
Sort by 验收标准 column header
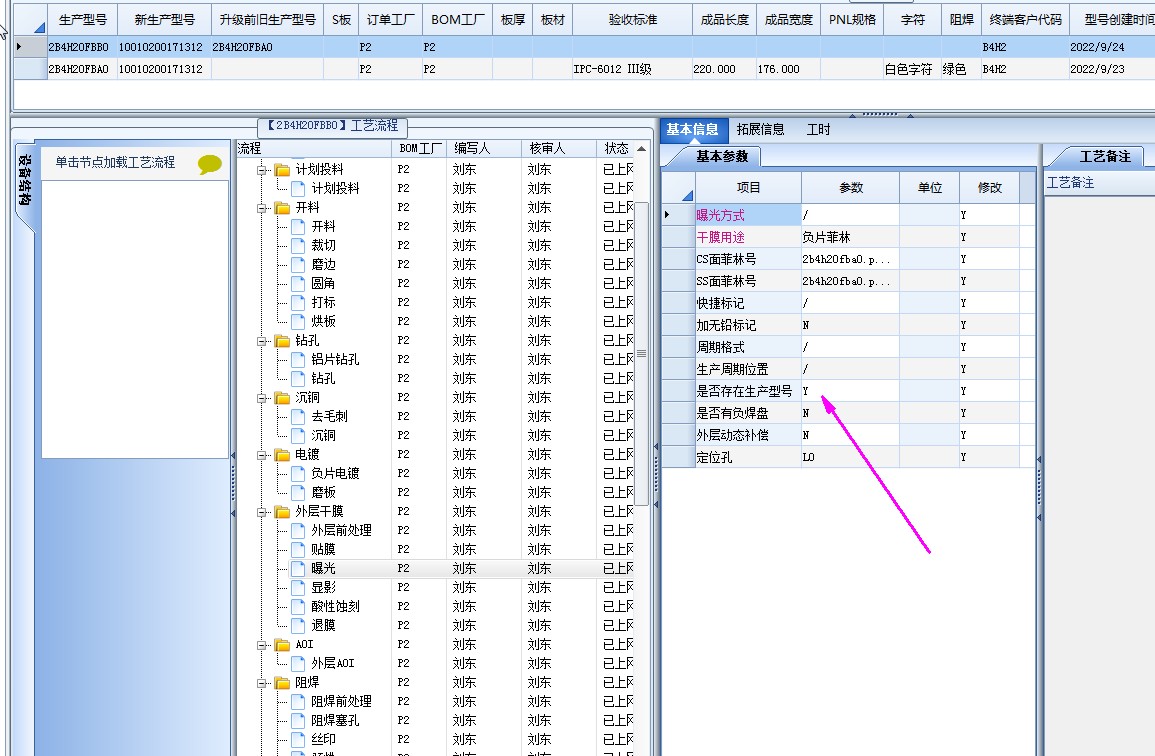coord(633,20)
